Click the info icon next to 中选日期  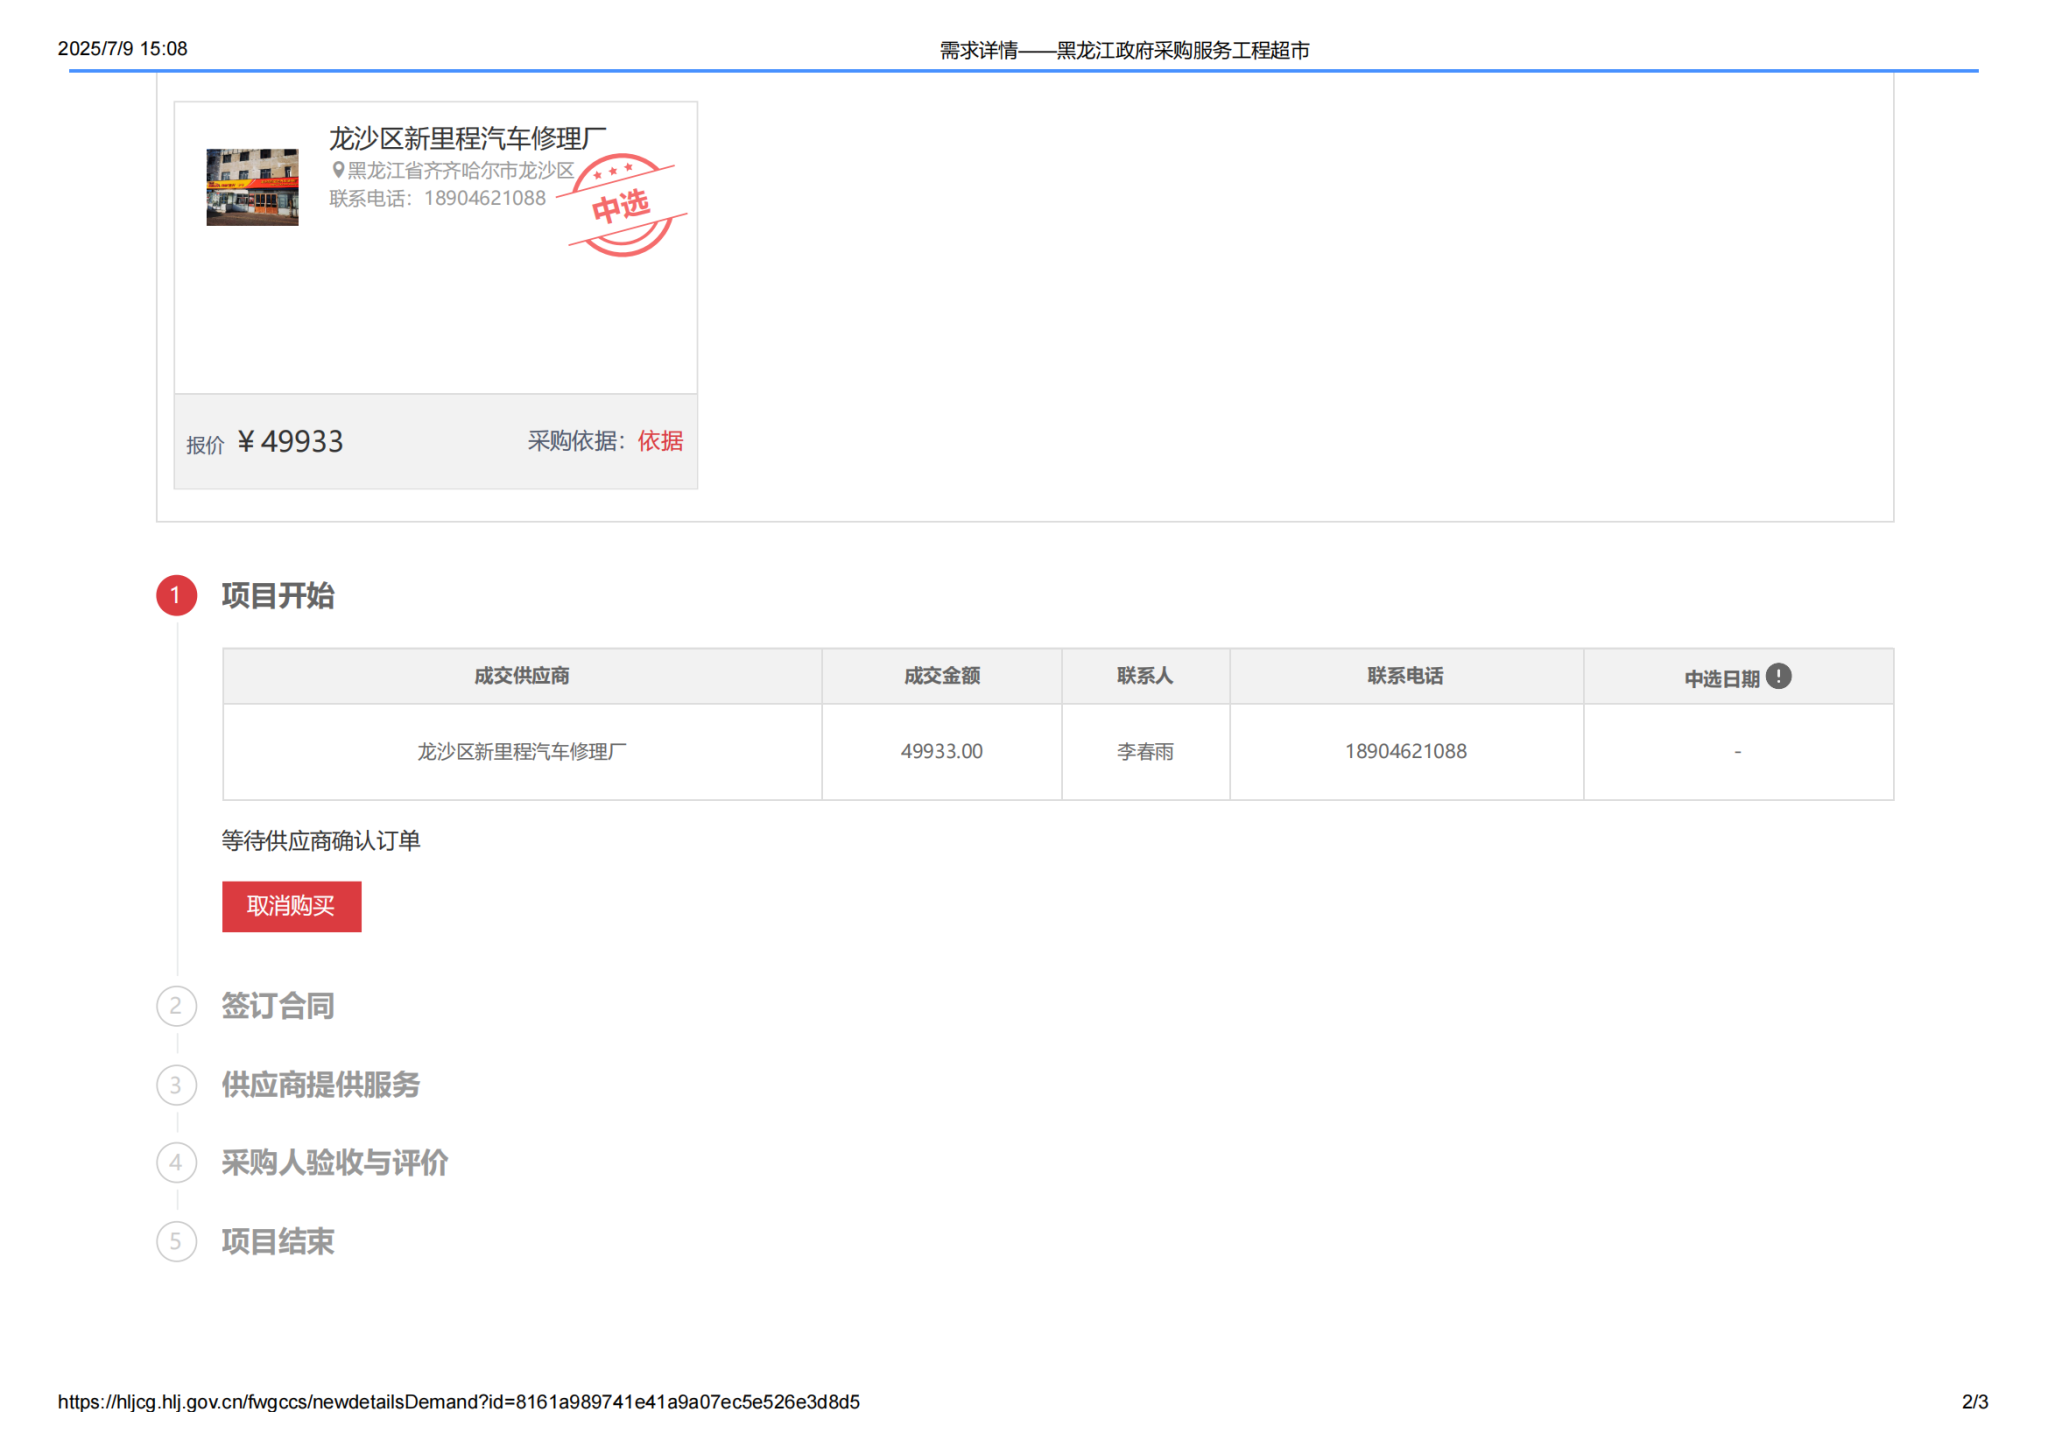1778,677
